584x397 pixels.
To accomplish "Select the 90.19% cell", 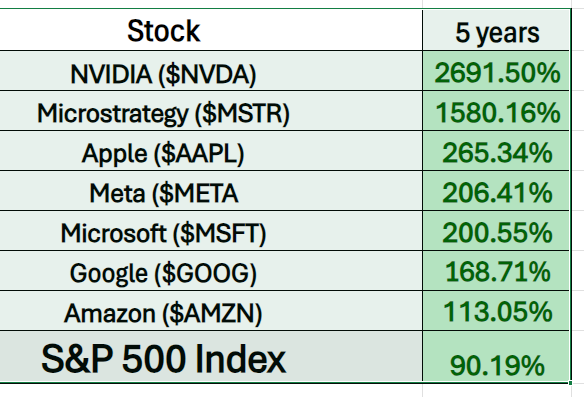I will point(496,356).
